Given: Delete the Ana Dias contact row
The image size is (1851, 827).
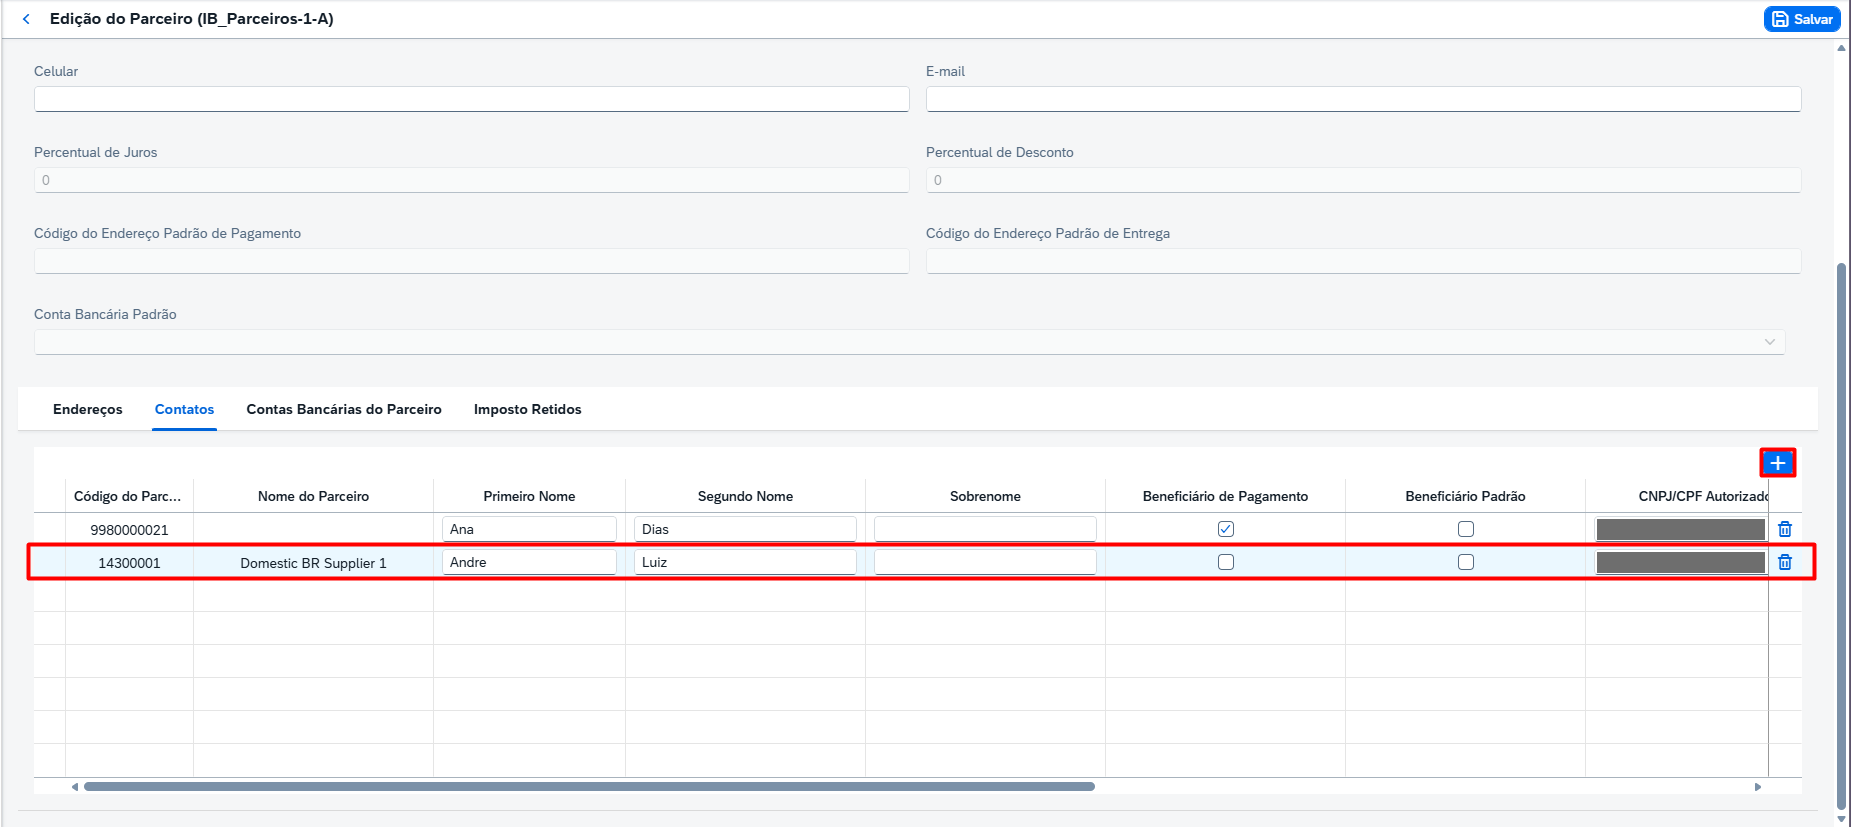Looking at the screenshot, I should click(1785, 529).
